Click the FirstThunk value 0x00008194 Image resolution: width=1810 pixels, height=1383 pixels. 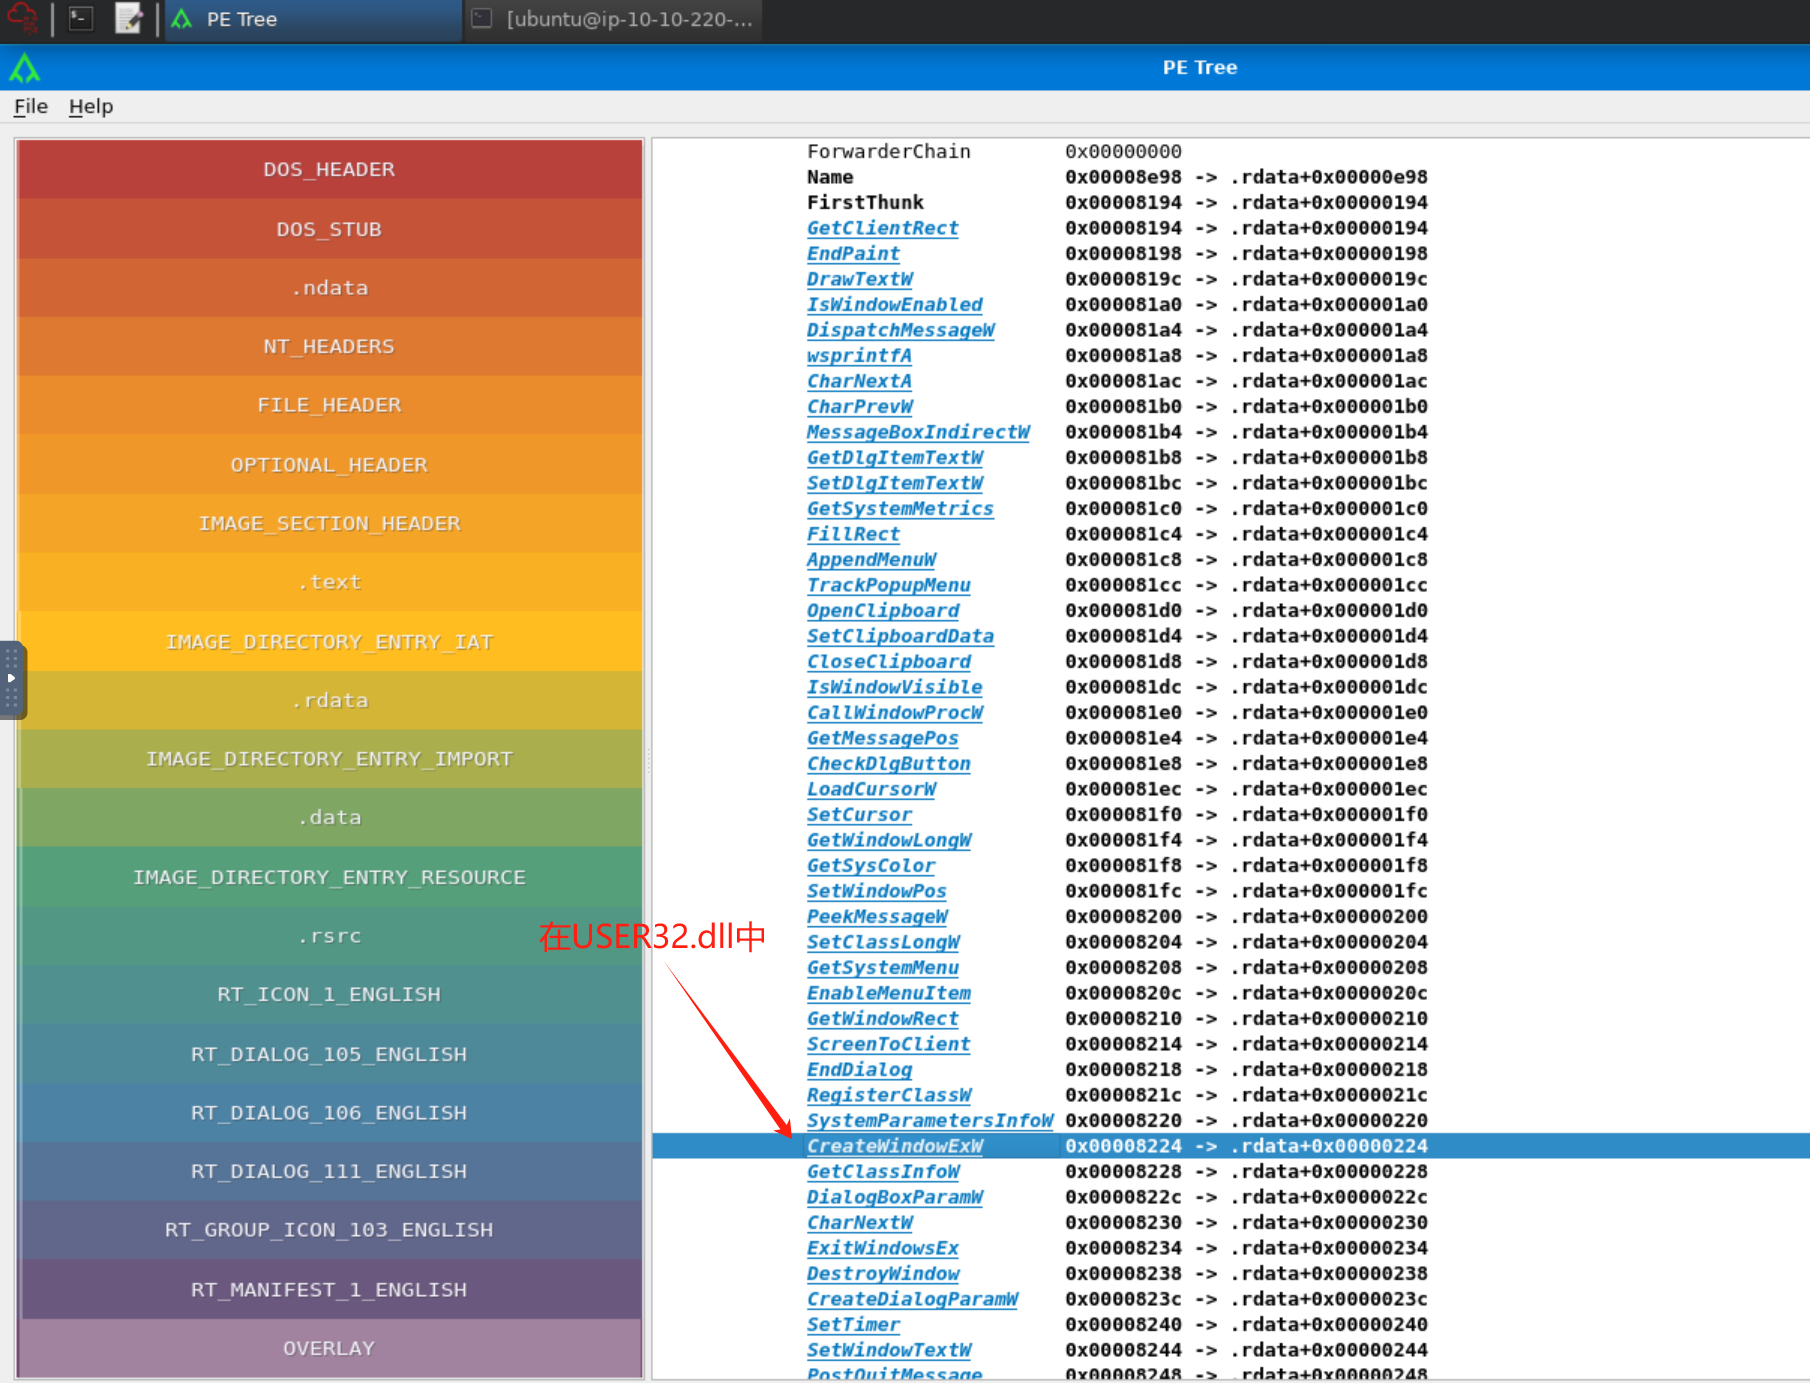(1123, 203)
